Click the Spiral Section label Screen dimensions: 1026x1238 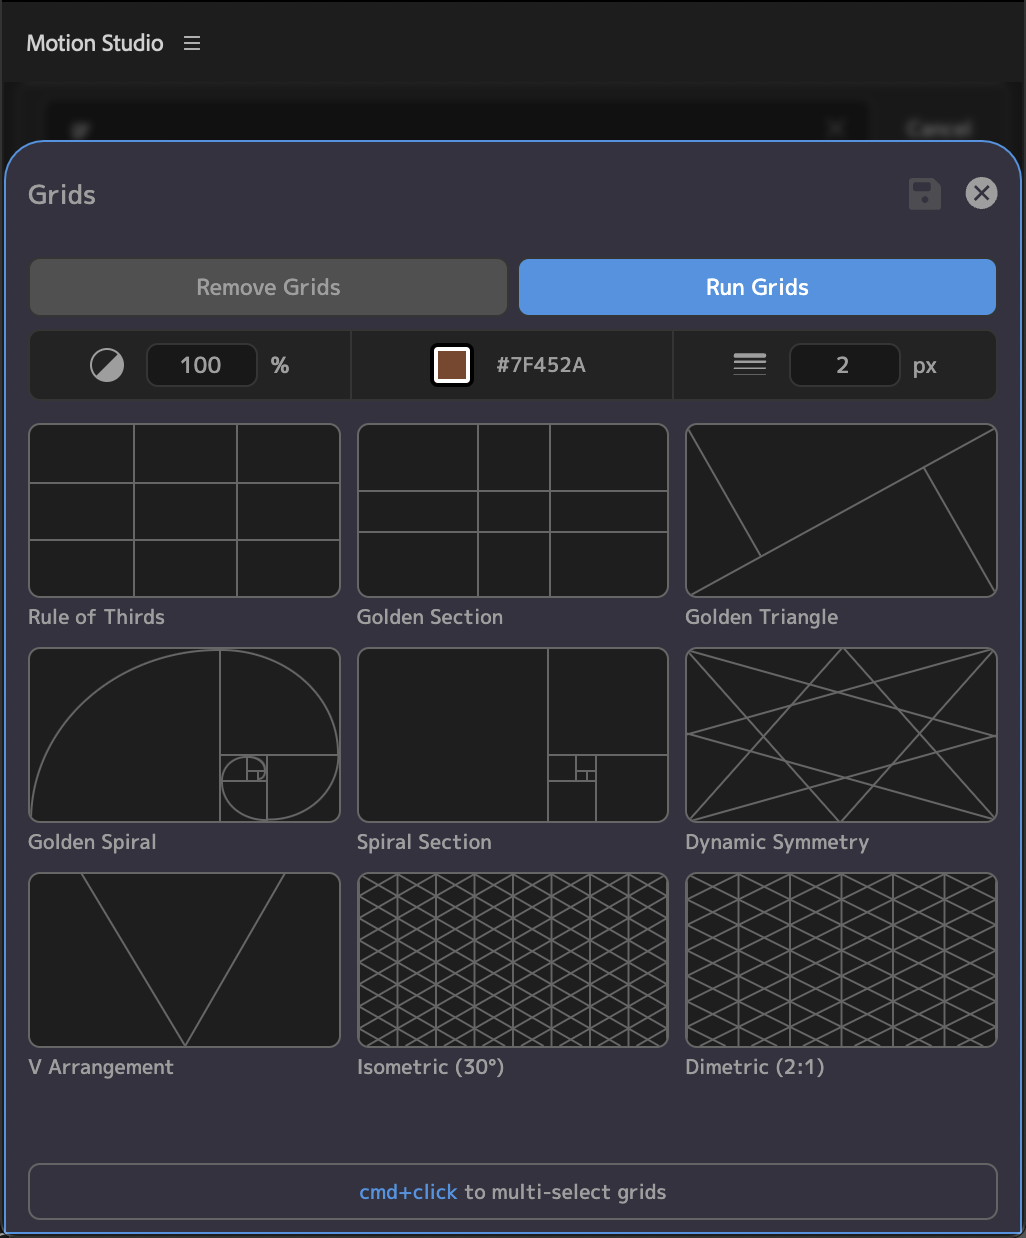pyautogui.click(x=424, y=842)
